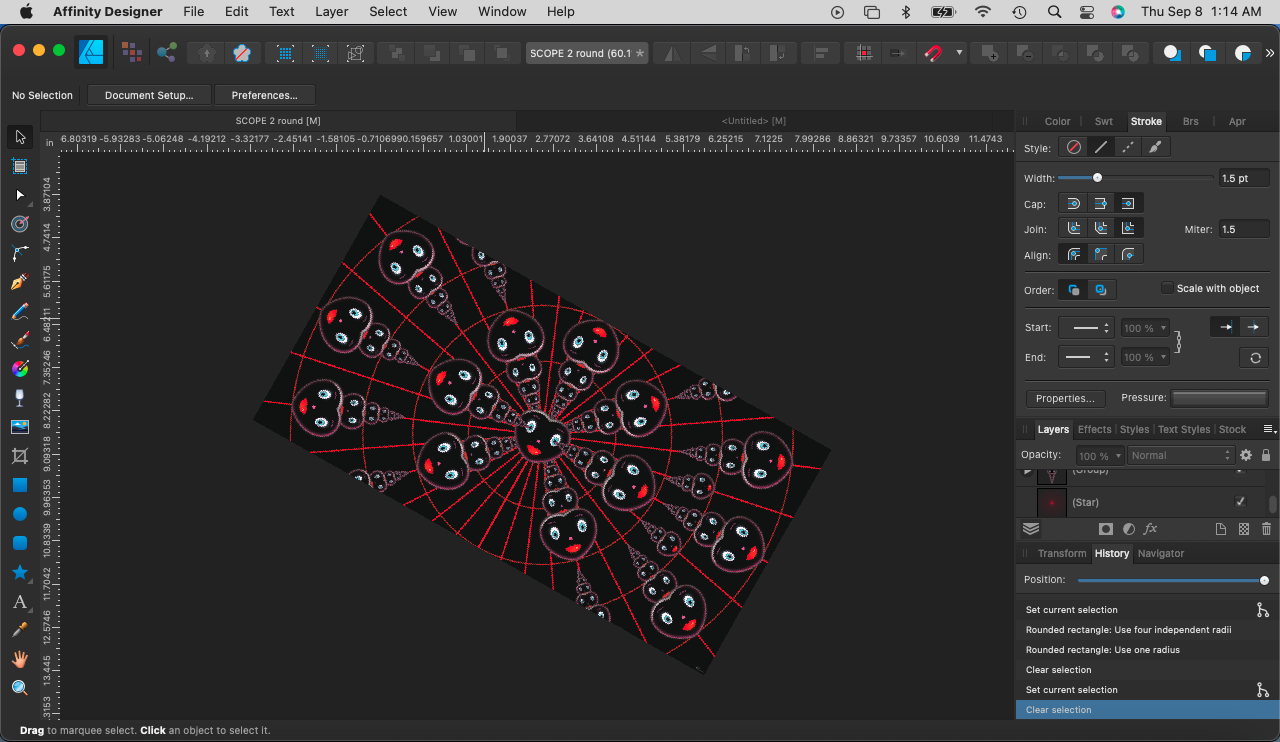Viewport: 1280px width, 742px height.
Task: Open Layers panel options menu
Action: click(1269, 429)
